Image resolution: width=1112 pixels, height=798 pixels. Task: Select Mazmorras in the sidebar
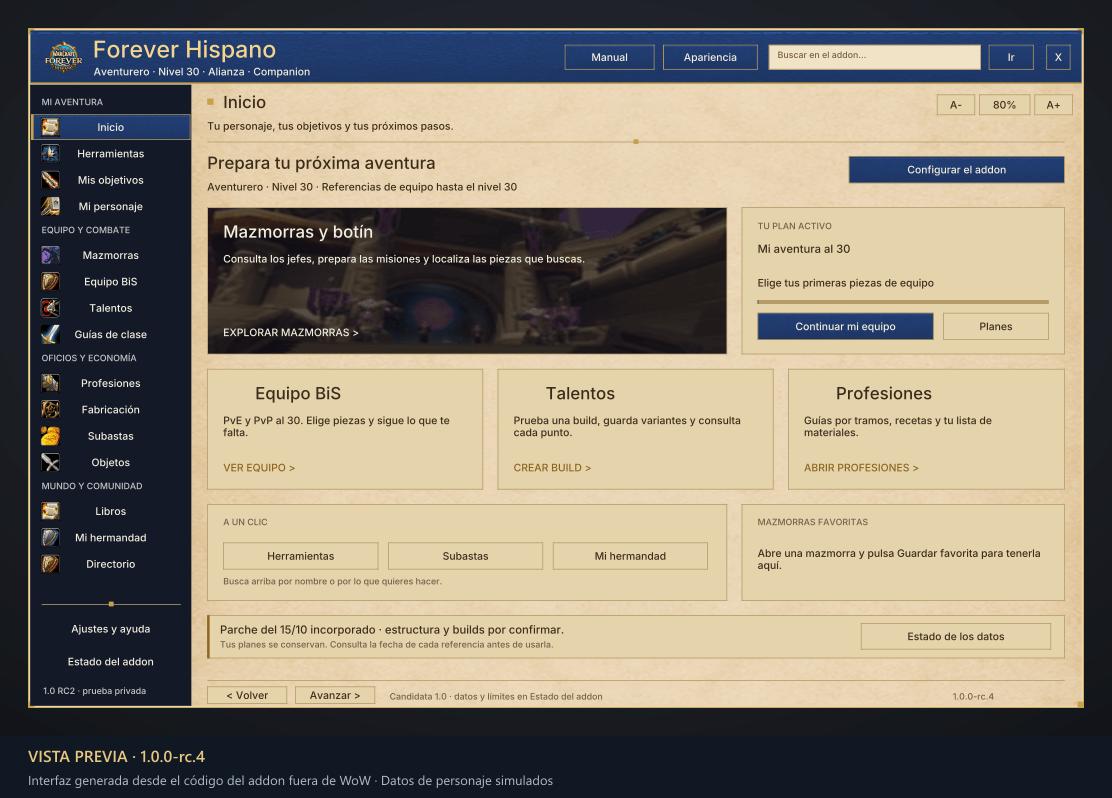tap(111, 255)
